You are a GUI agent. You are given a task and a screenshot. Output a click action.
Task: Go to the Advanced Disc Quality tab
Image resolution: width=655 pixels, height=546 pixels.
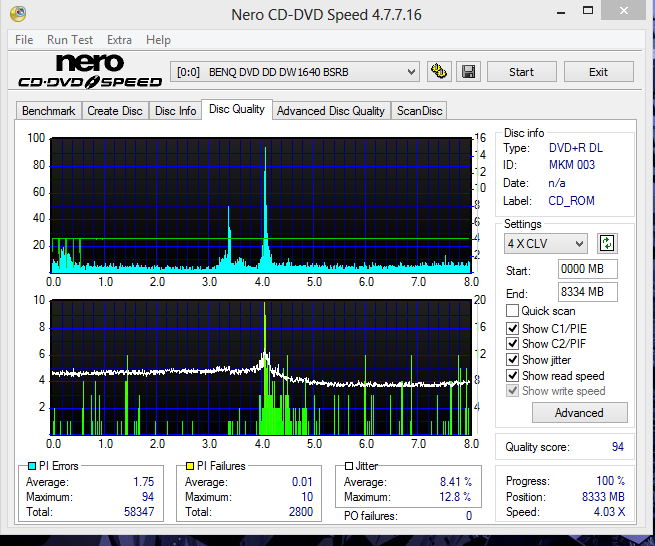tap(330, 111)
